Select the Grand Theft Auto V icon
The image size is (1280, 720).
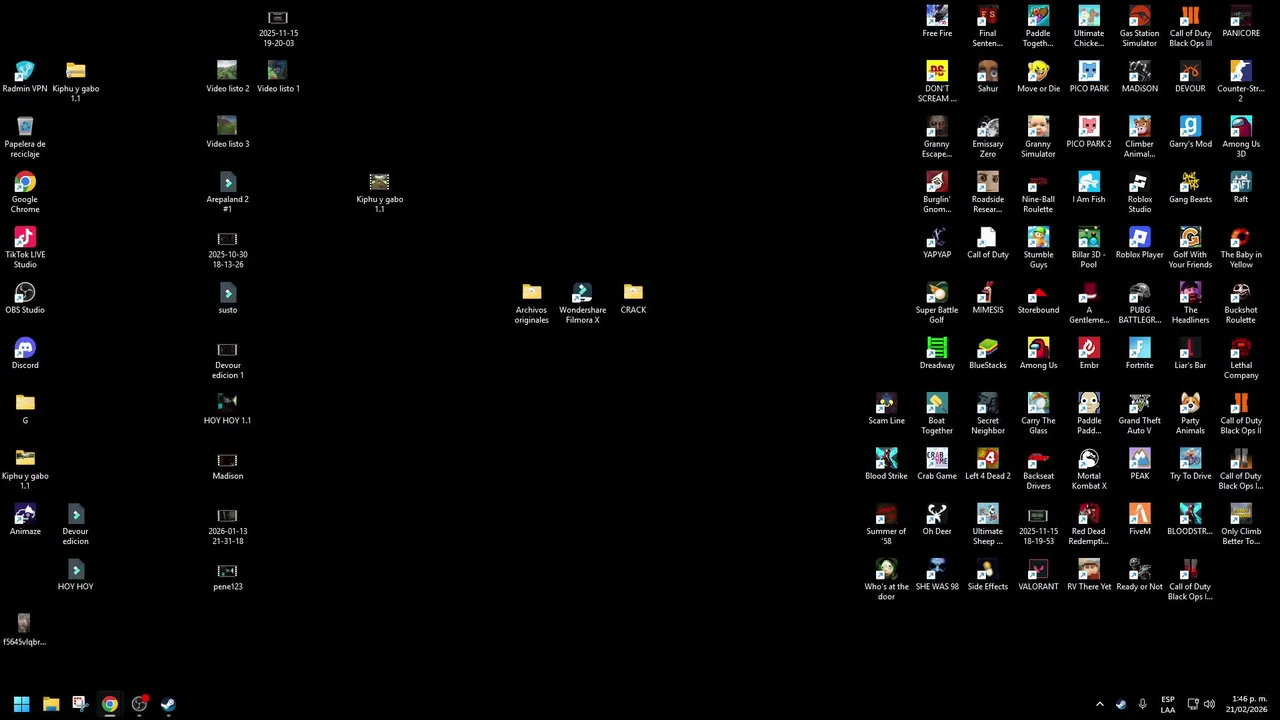click(x=1139, y=413)
